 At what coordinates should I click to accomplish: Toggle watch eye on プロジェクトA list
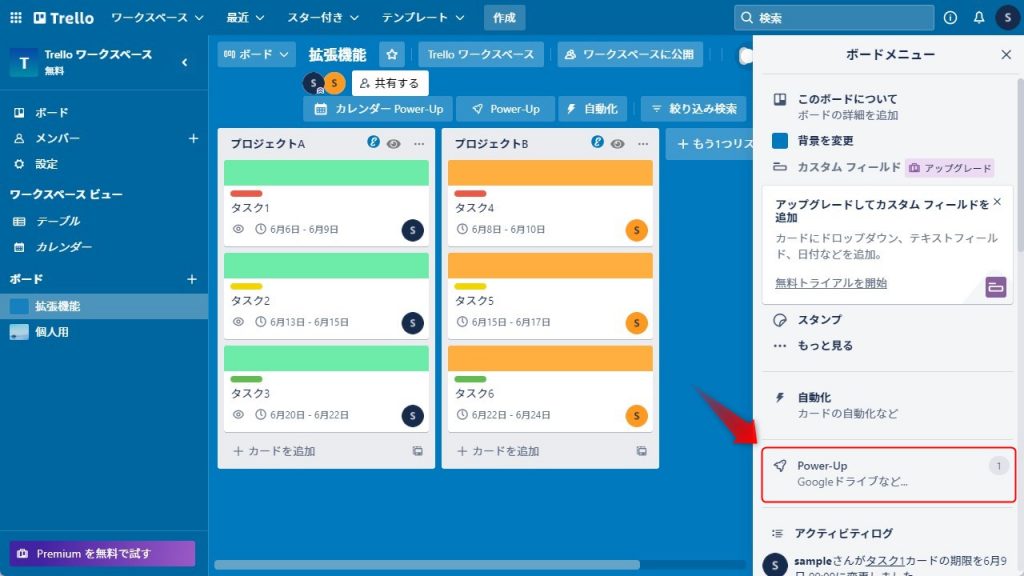click(393, 144)
